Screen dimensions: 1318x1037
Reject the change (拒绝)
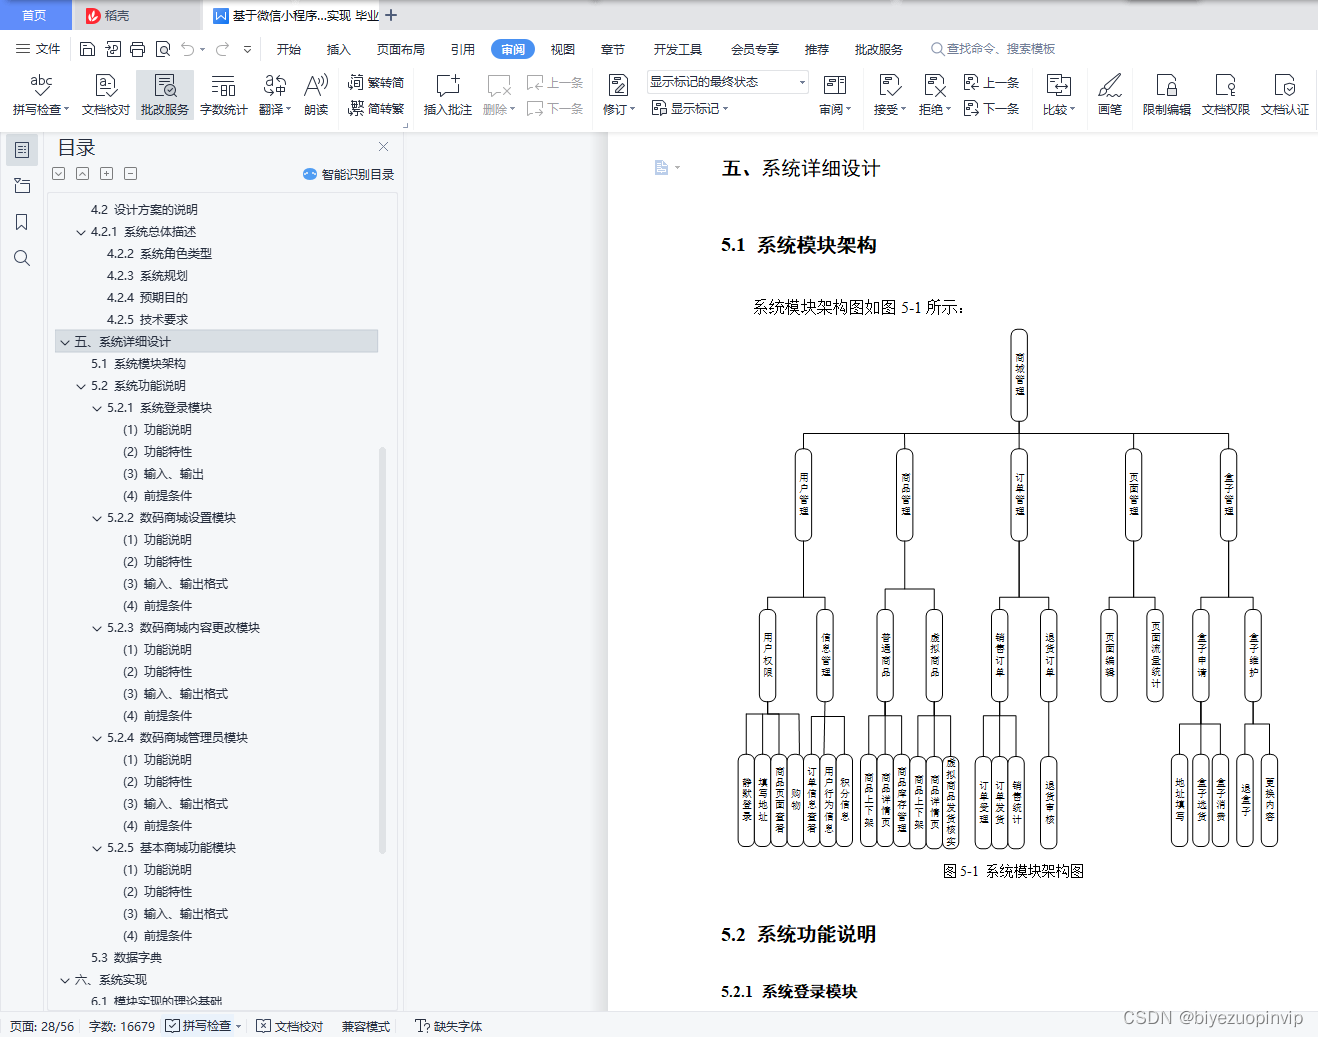click(x=935, y=95)
